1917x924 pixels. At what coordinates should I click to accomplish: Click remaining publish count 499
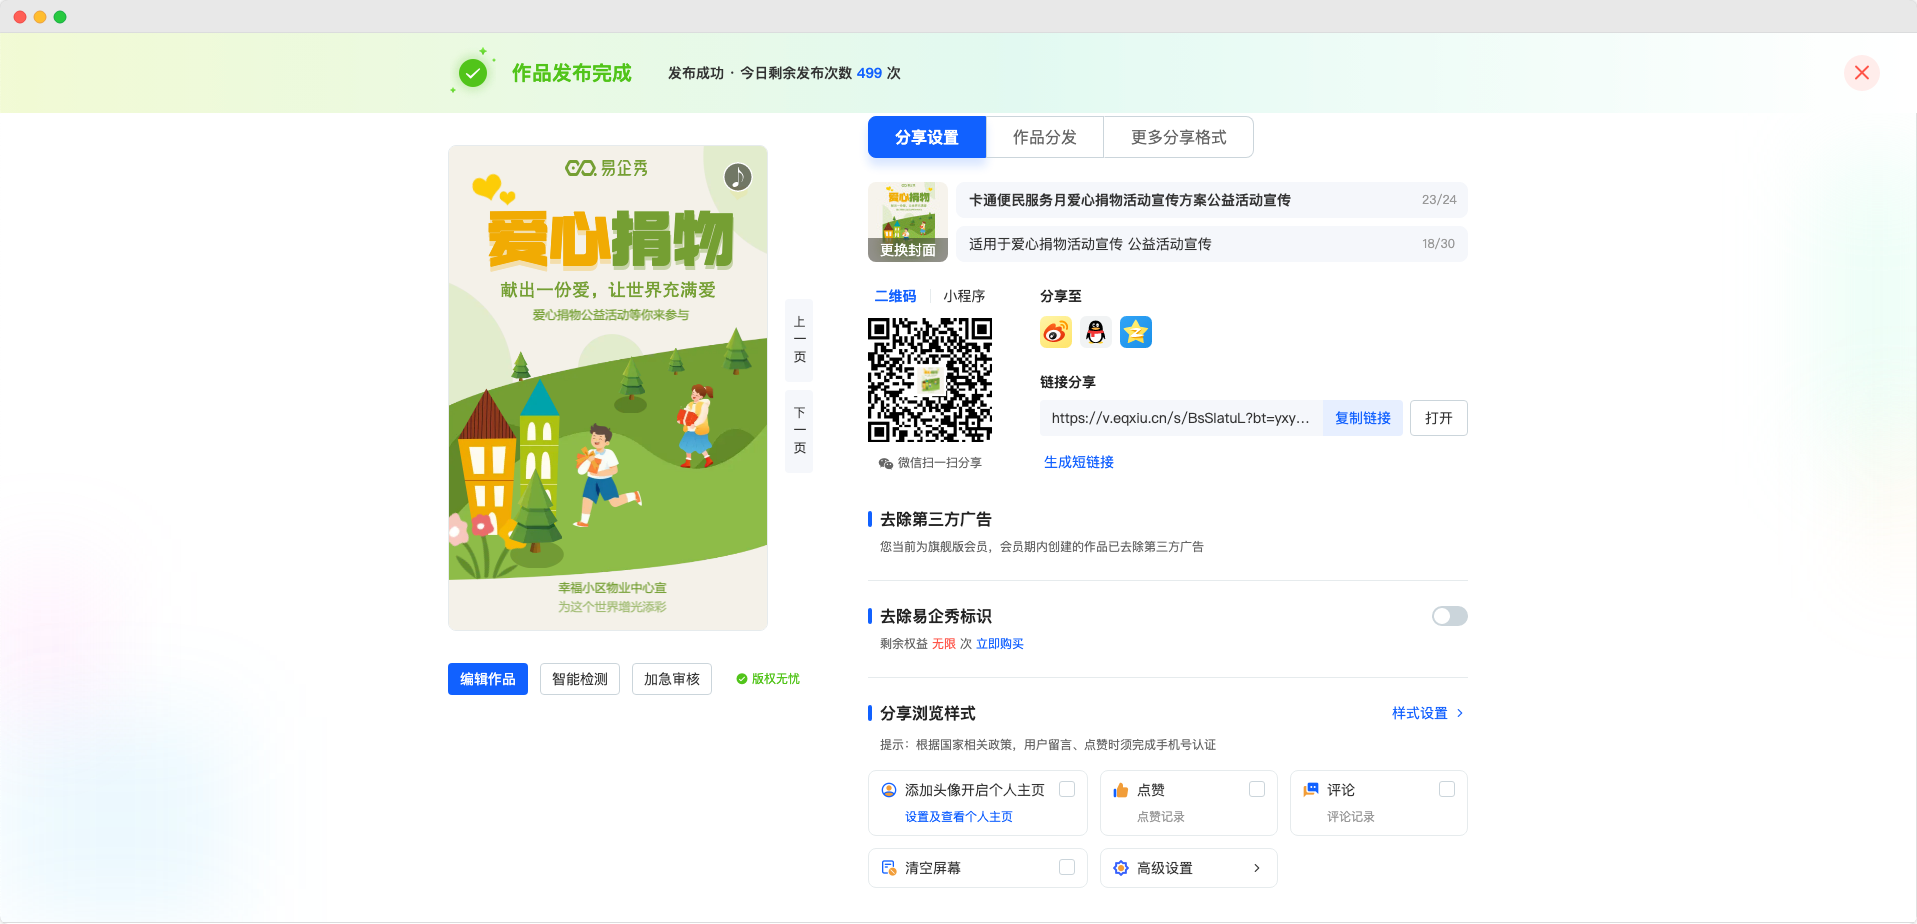coord(869,73)
